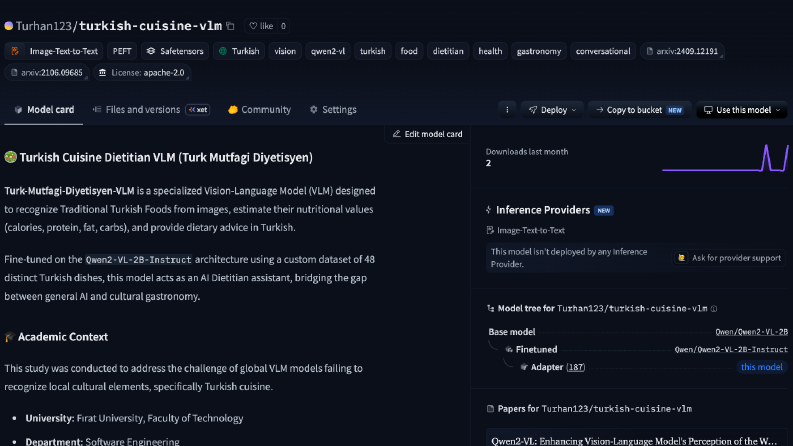Open the turkish-cuisine-vlm repository title link
The width and height of the screenshot is (793, 446).
[x=150, y=26]
